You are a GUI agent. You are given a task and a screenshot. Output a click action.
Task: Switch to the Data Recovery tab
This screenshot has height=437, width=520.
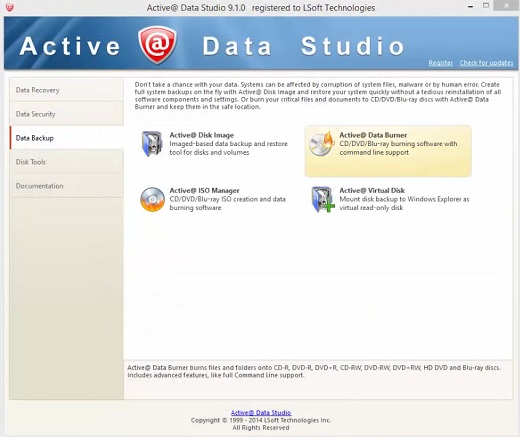click(67, 90)
